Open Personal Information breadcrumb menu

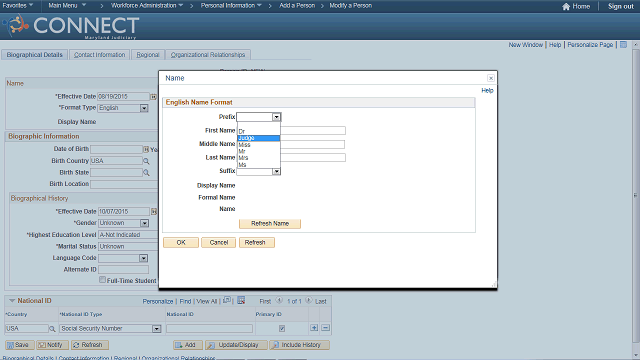(231, 6)
